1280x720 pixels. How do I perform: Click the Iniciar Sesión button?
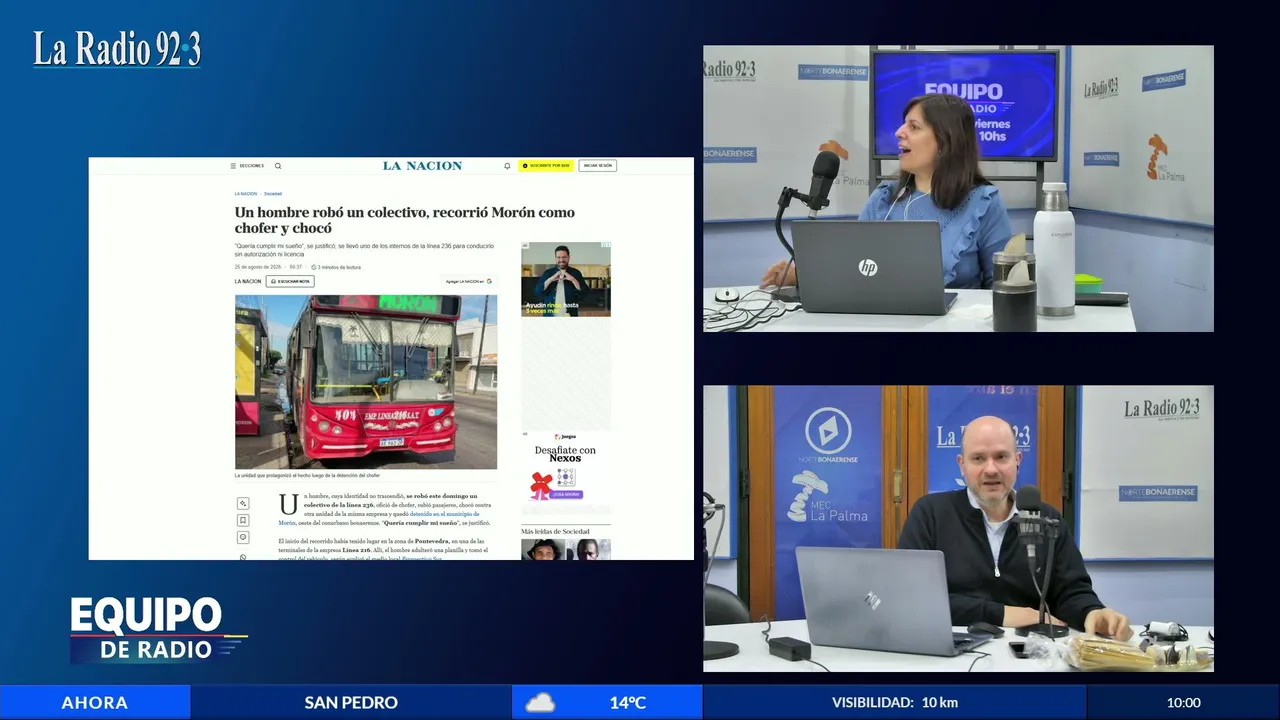[x=598, y=166]
